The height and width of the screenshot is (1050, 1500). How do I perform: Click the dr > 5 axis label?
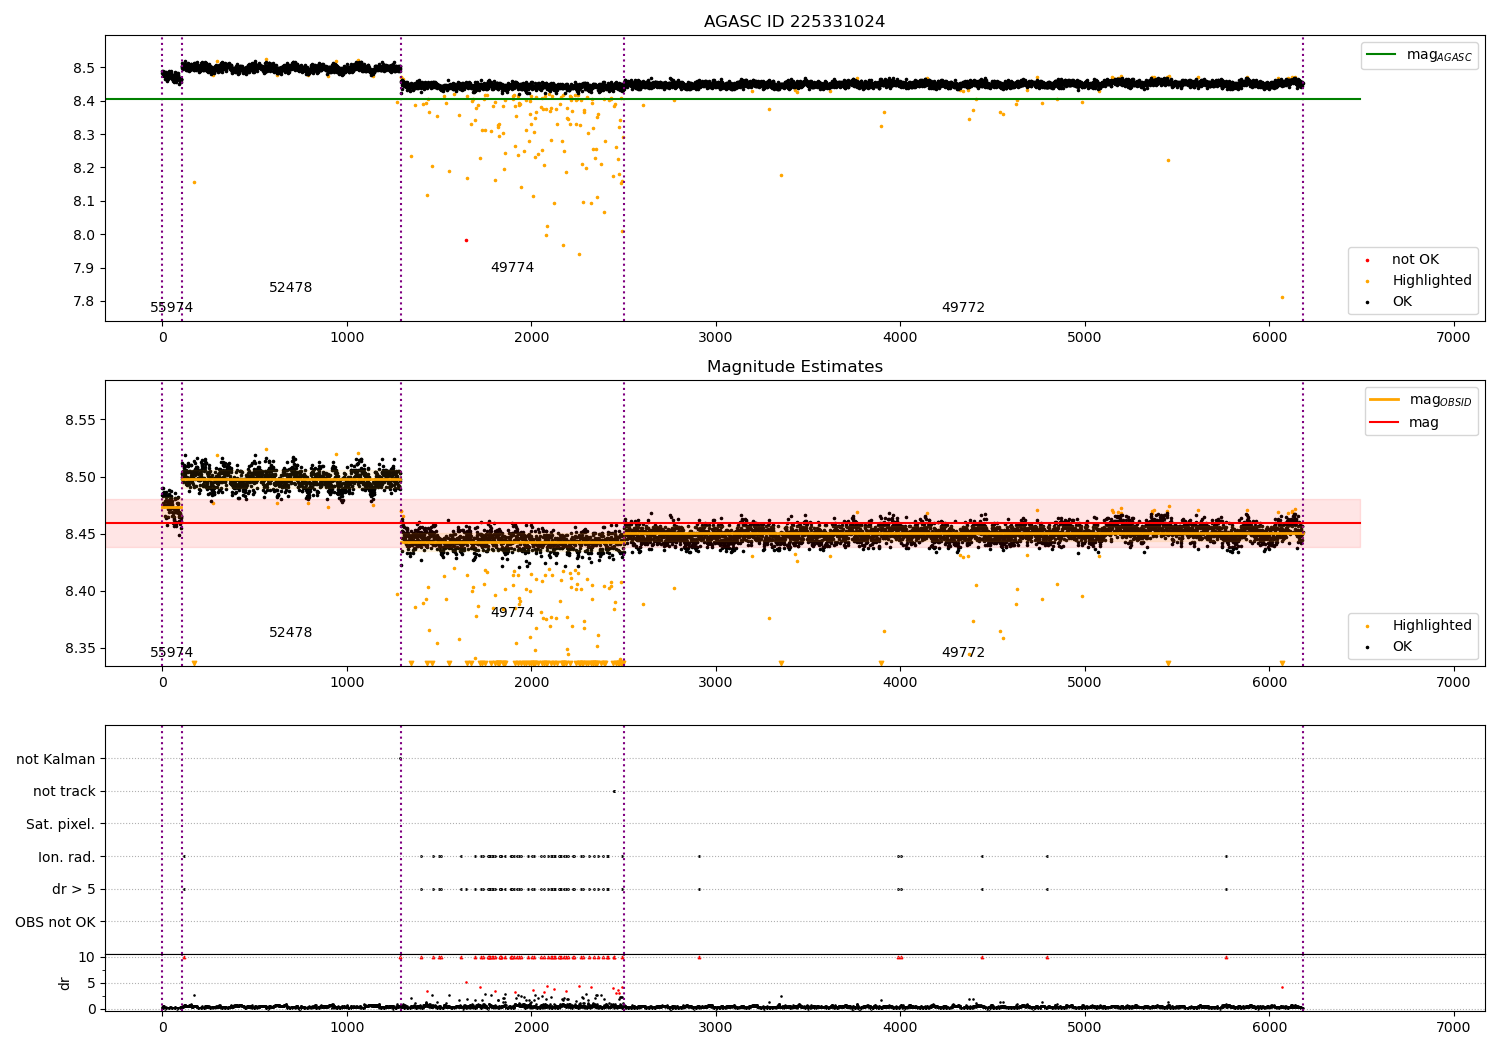(x=74, y=889)
